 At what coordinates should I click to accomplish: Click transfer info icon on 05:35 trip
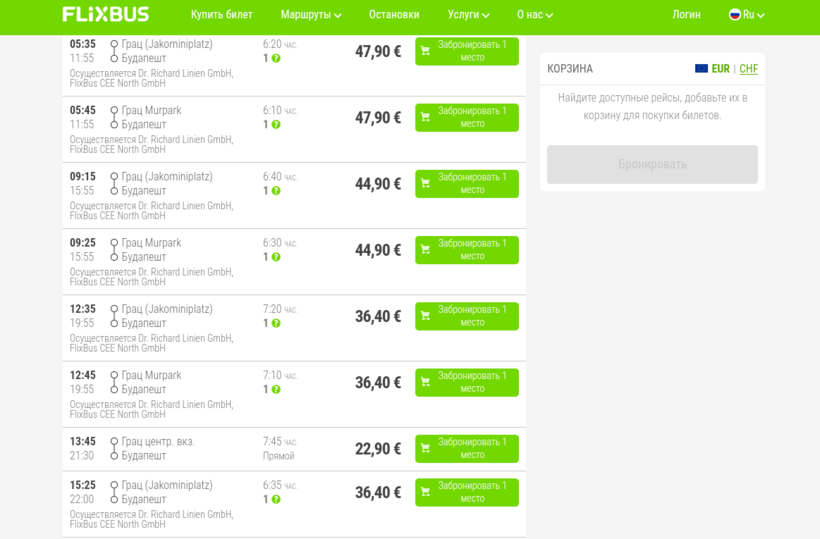tap(276, 59)
